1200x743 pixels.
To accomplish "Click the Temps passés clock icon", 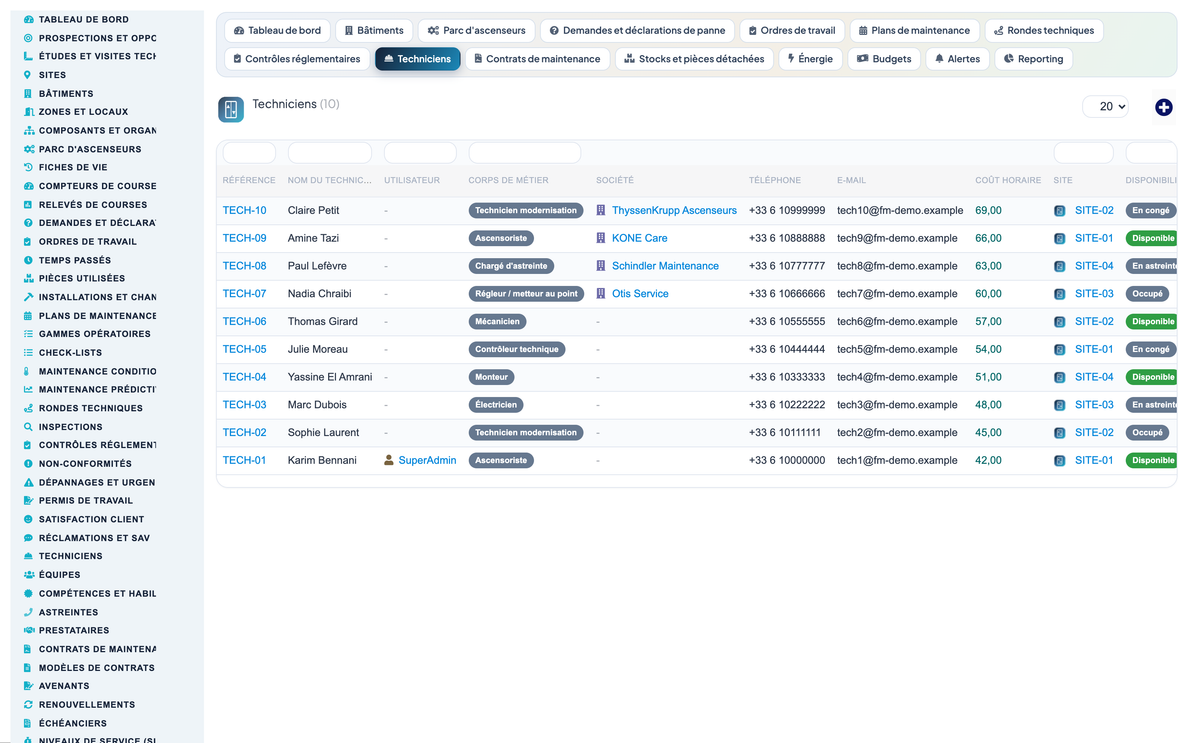I will click(x=28, y=260).
